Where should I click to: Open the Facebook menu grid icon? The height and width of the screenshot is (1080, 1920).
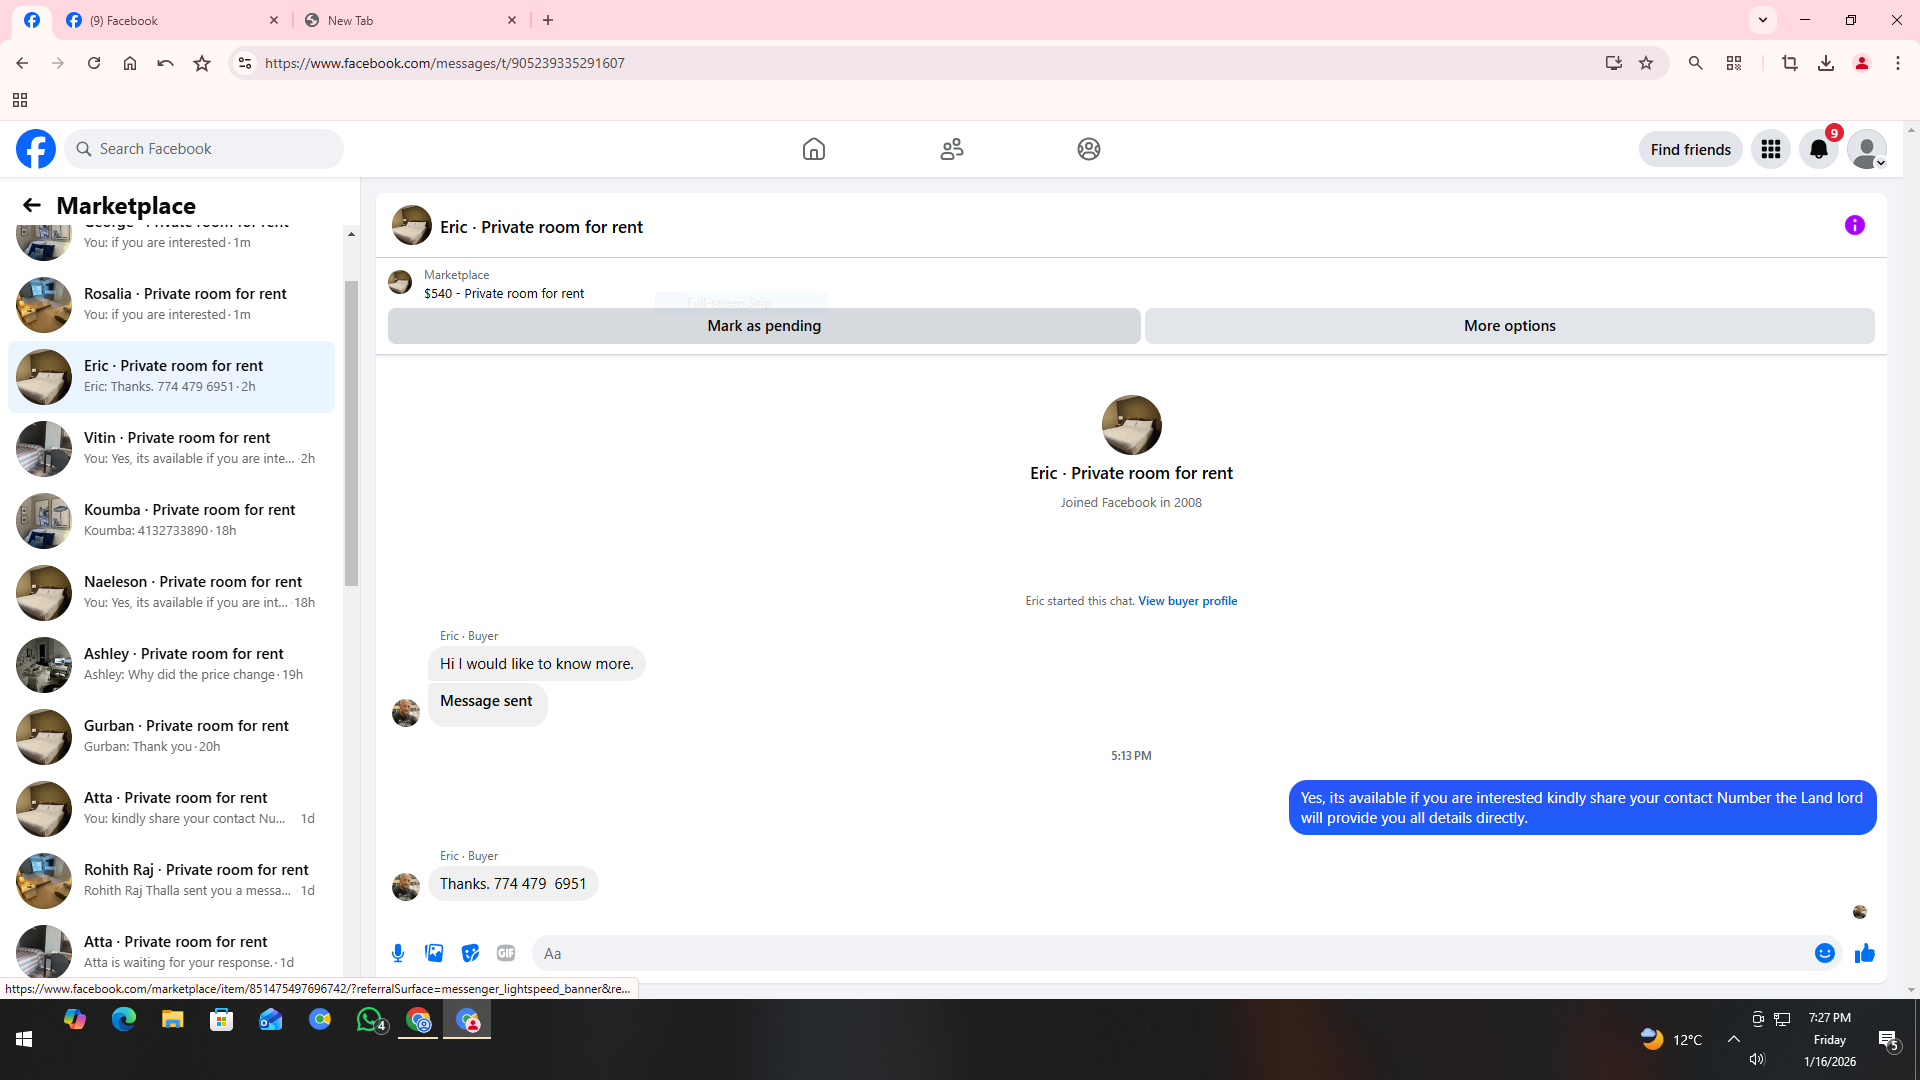click(x=1770, y=149)
